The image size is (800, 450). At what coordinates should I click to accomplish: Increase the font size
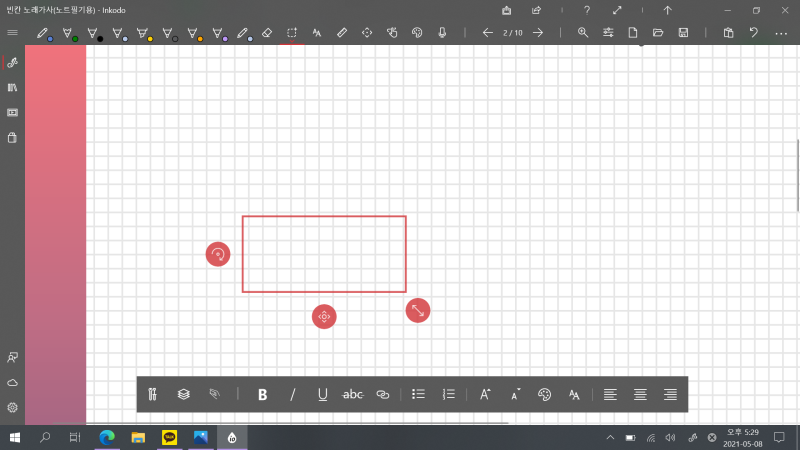pos(485,394)
